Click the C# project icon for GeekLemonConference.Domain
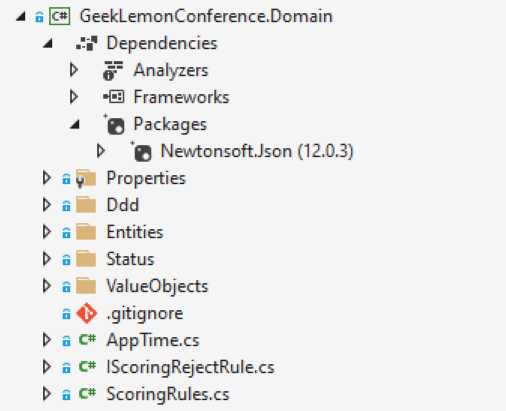The width and height of the screenshot is (506, 411). 60,16
